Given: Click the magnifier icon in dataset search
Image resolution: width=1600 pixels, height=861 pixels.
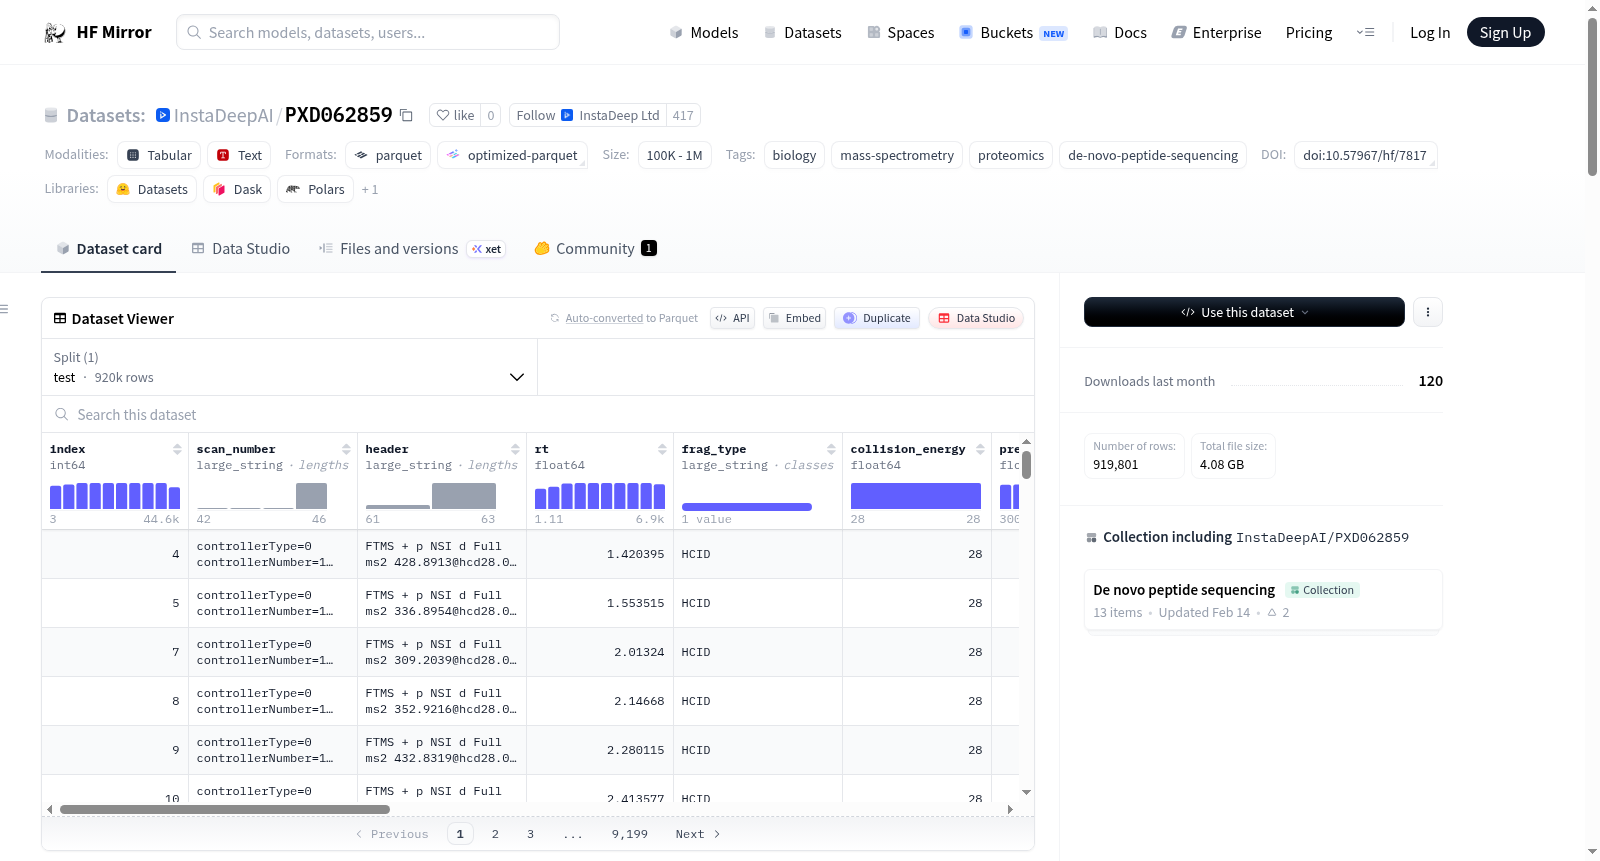Looking at the screenshot, I should tap(62, 414).
